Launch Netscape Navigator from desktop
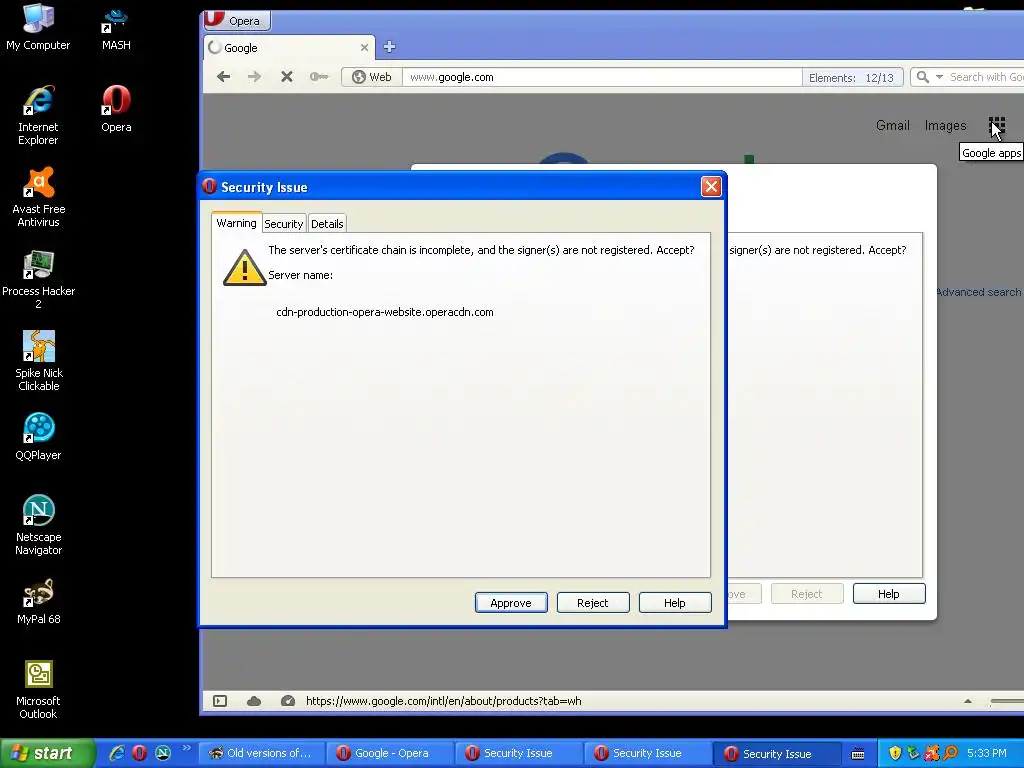Image resolution: width=1024 pixels, height=768 pixels. [x=38, y=525]
